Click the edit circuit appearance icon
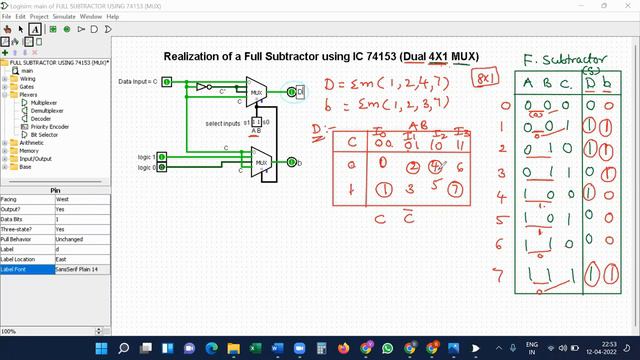The width and height of the screenshot is (640, 360). pos(39,42)
